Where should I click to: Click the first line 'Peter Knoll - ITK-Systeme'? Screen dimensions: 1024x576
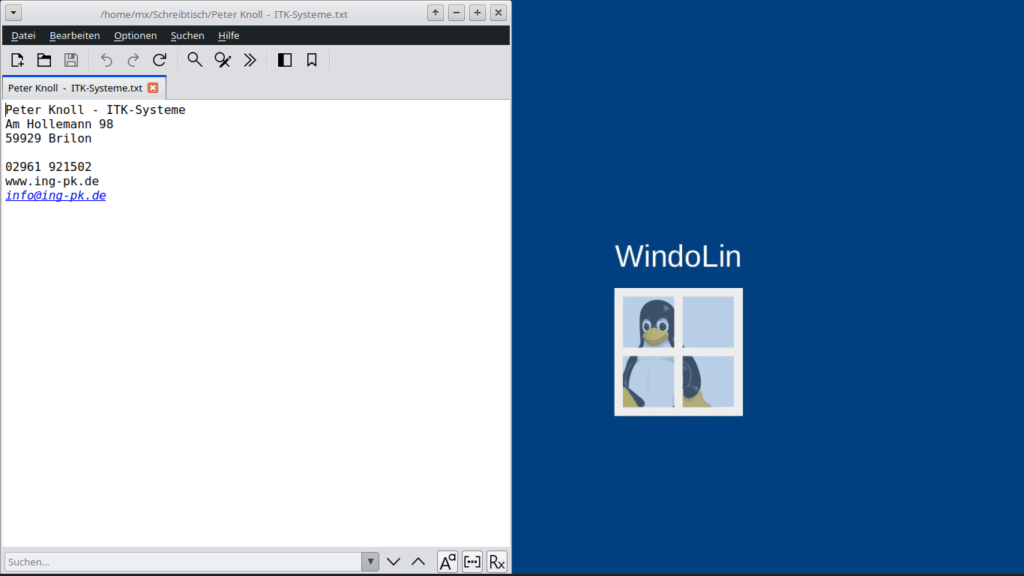click(95, 110)
